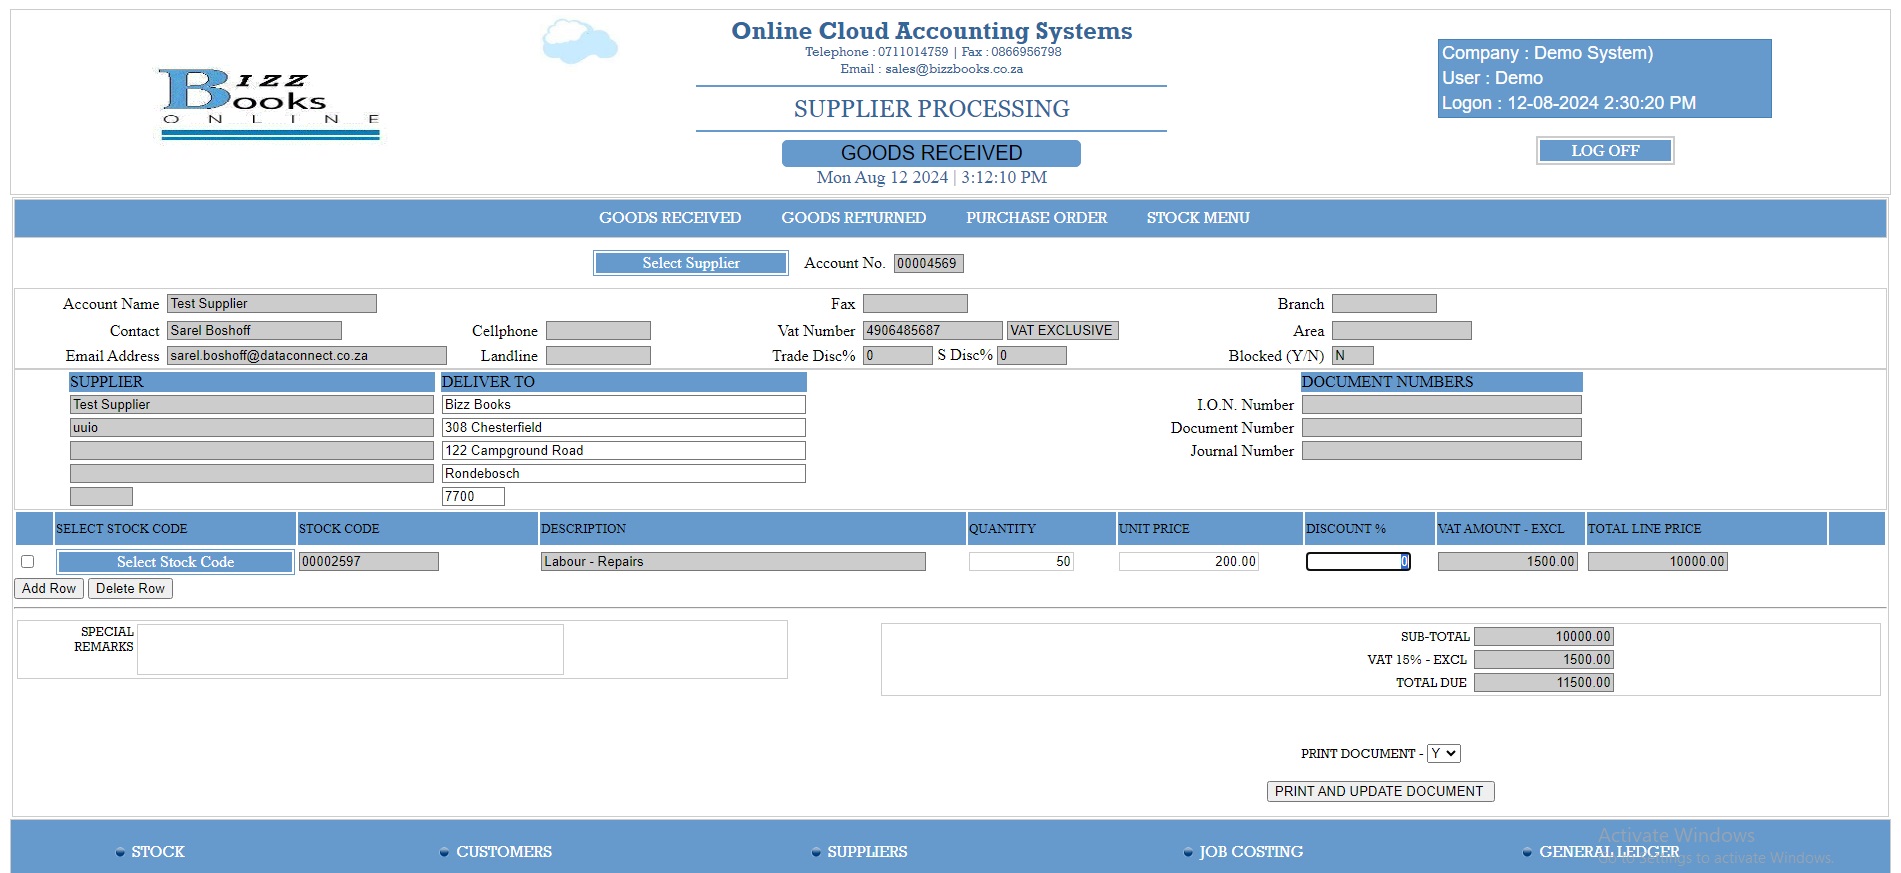The width and height of the screenshot is (1901, 873).
Task: Click the Select Stock Code button
Action: [x=175, y=562]
